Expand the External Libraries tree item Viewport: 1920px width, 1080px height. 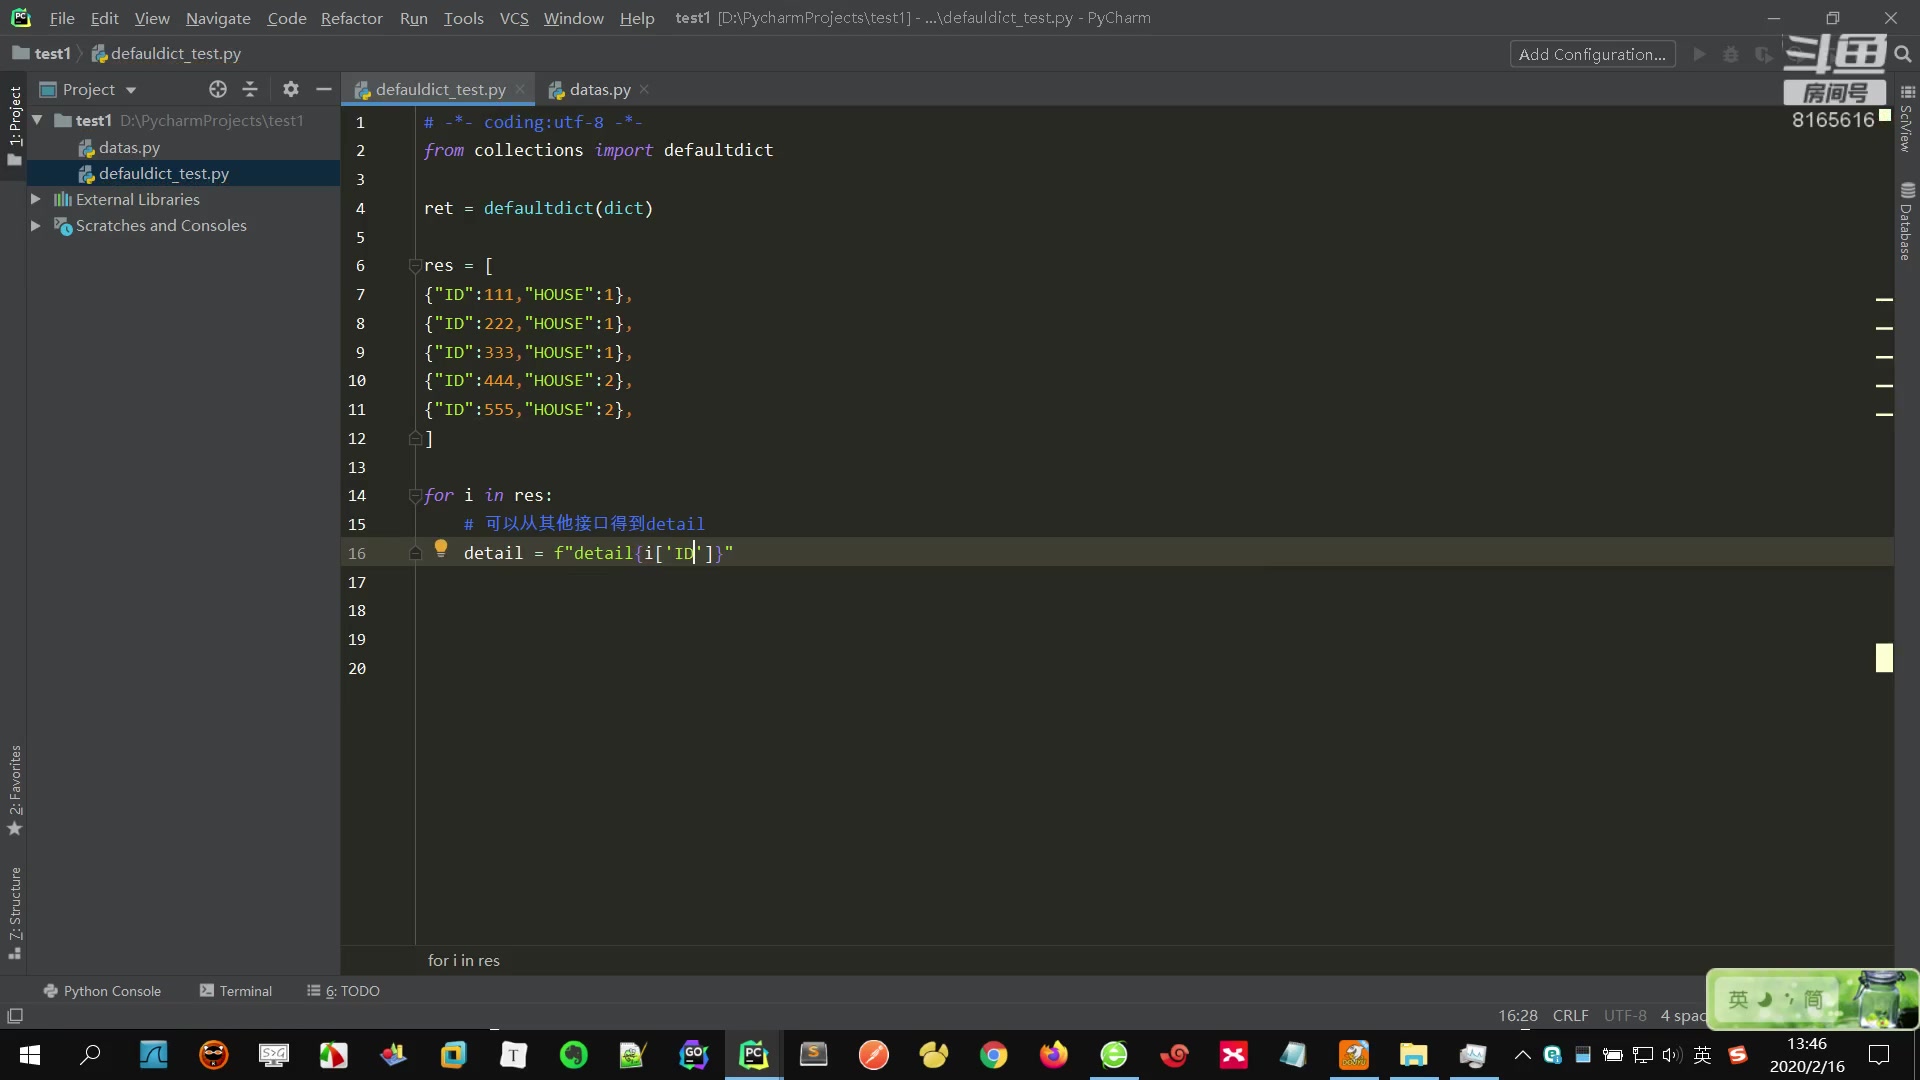(x=36, y=199)
